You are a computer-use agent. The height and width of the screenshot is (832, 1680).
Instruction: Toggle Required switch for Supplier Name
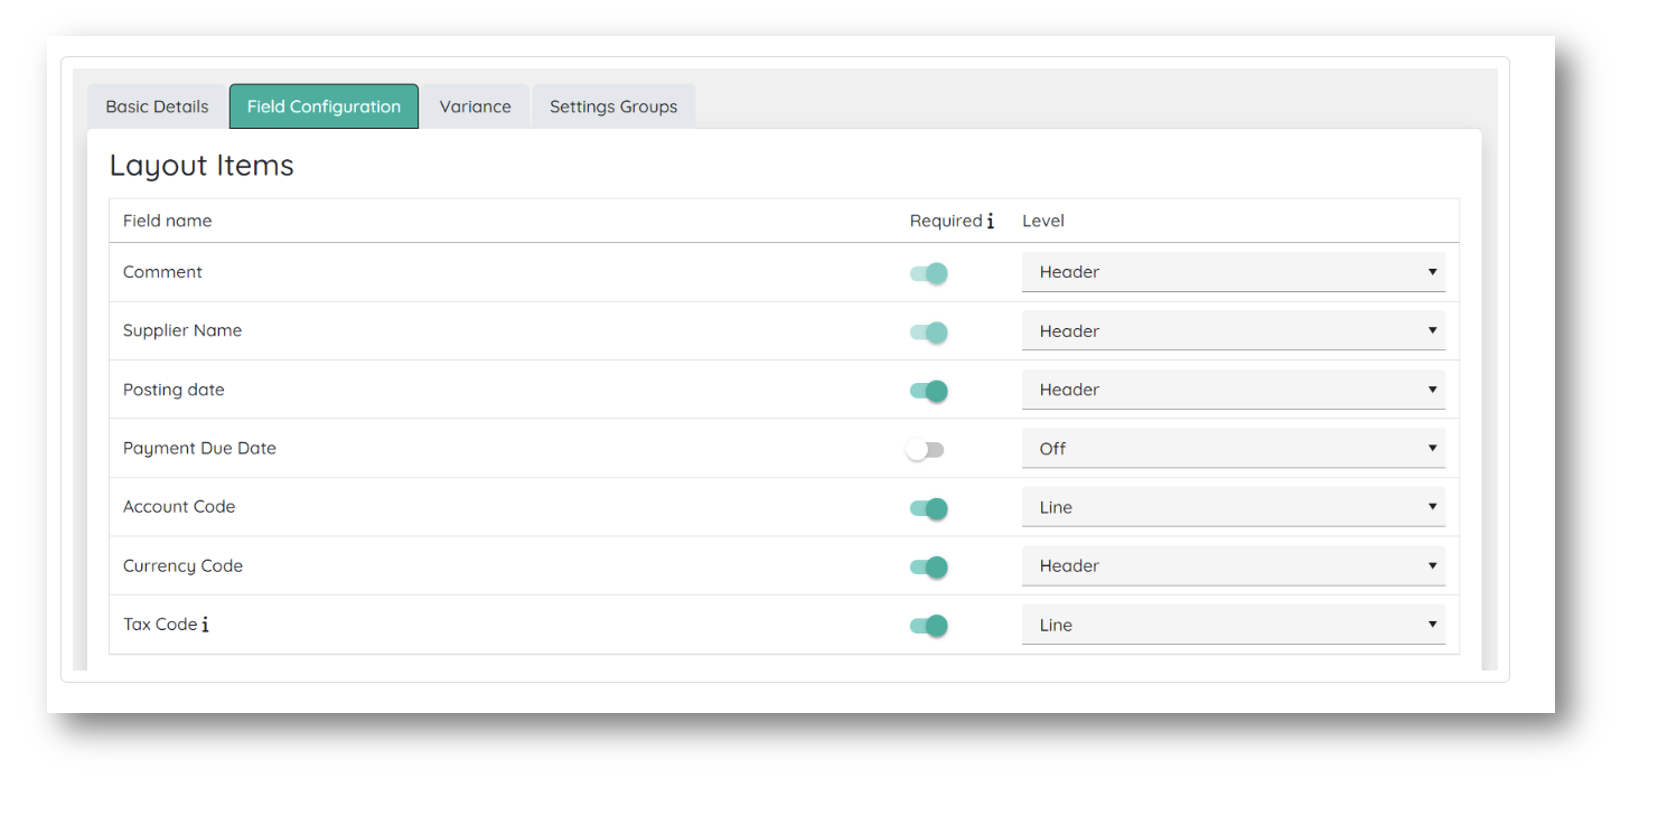click(928, 332)
